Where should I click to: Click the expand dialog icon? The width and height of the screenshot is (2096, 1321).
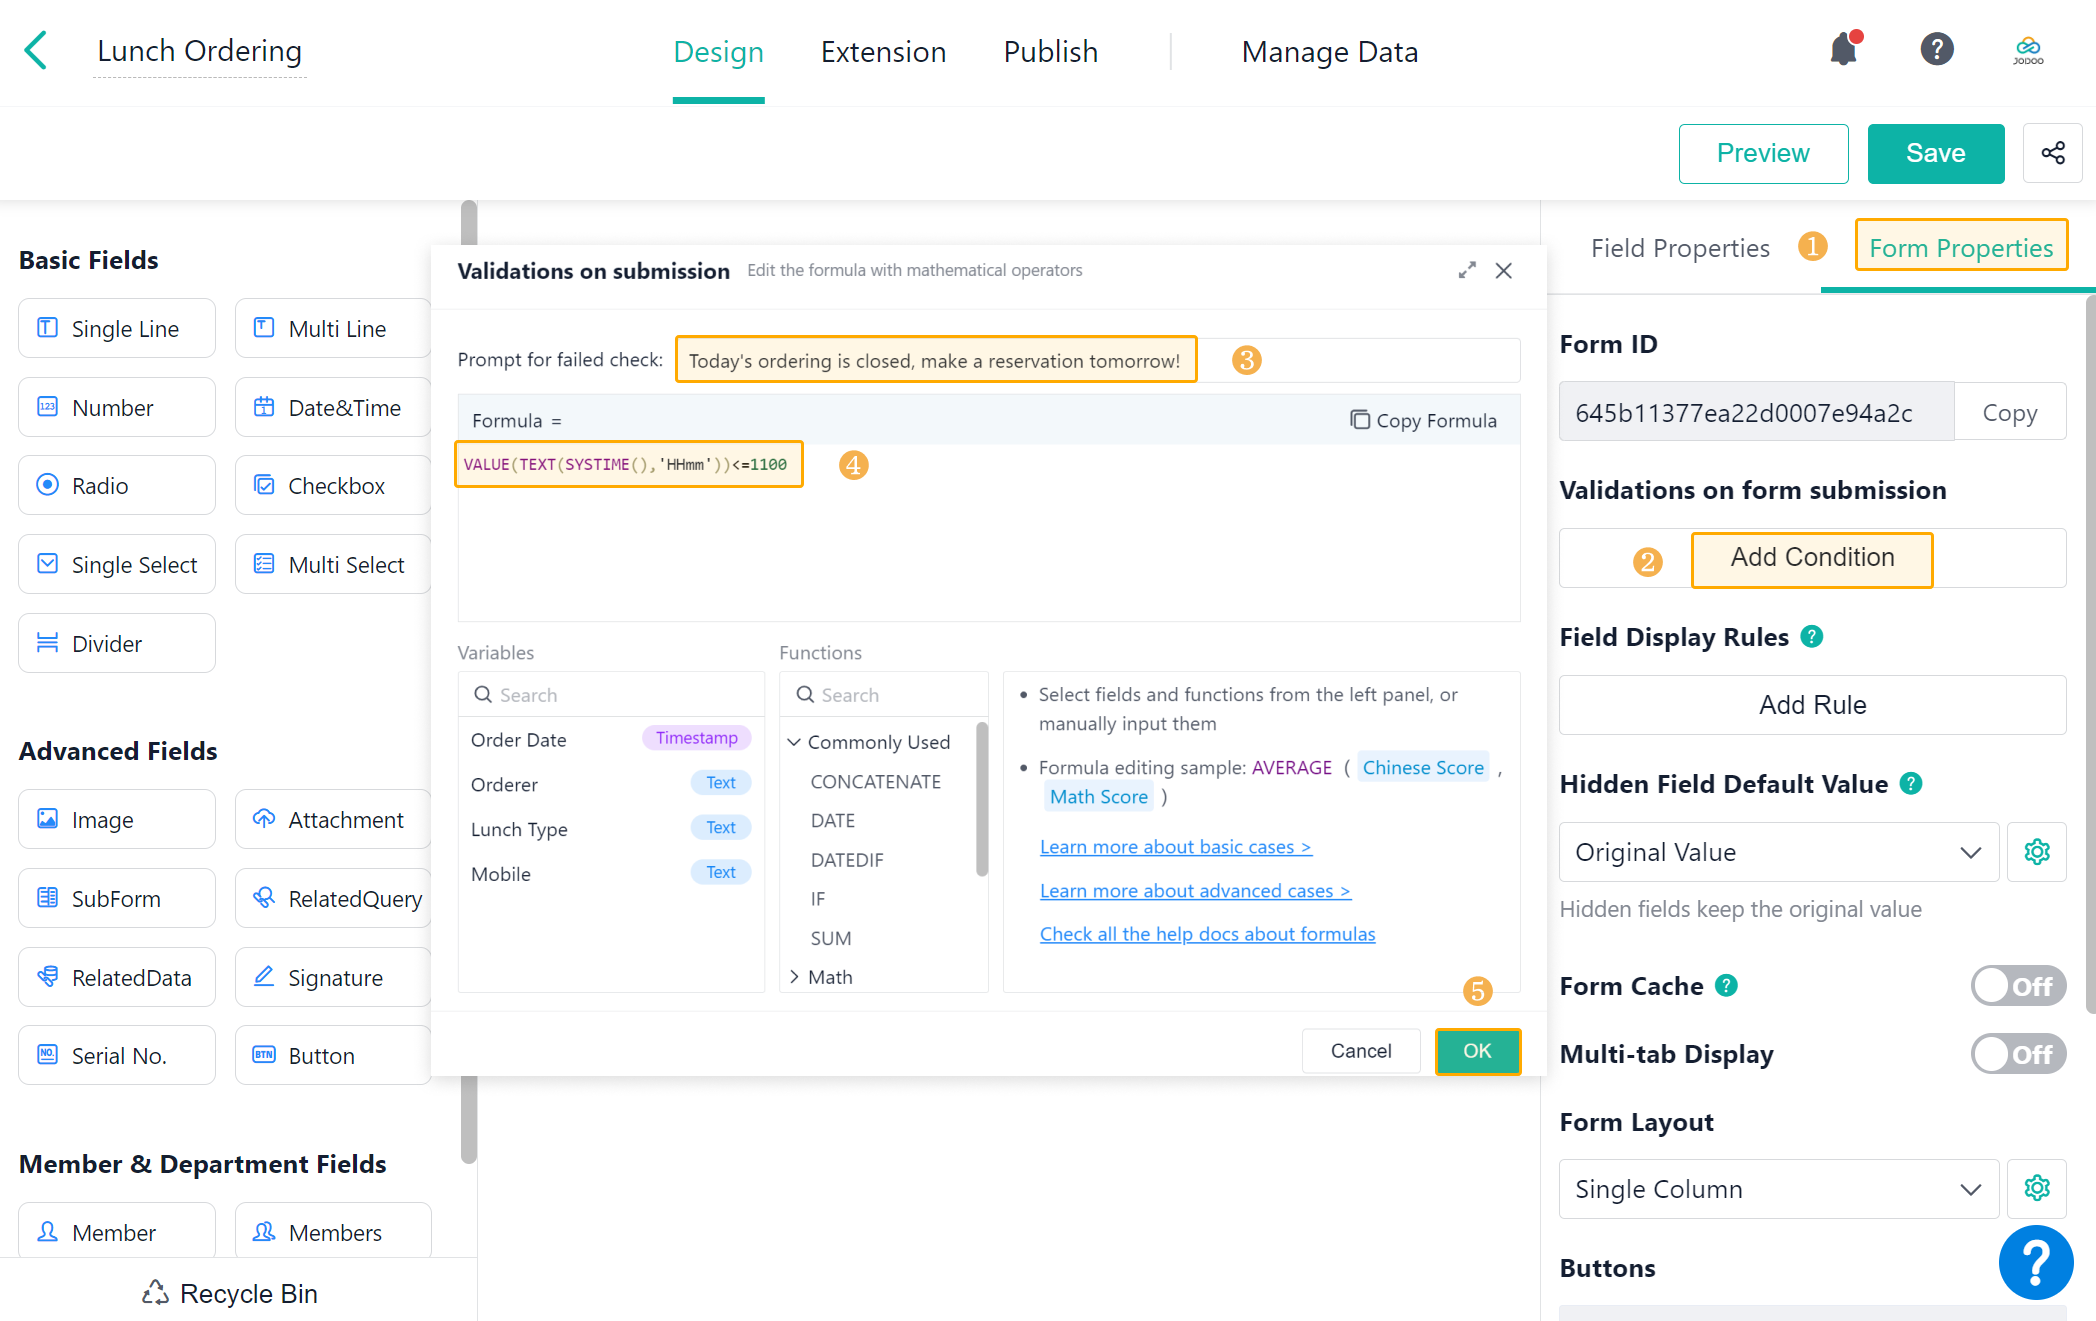coord(1466,271)
